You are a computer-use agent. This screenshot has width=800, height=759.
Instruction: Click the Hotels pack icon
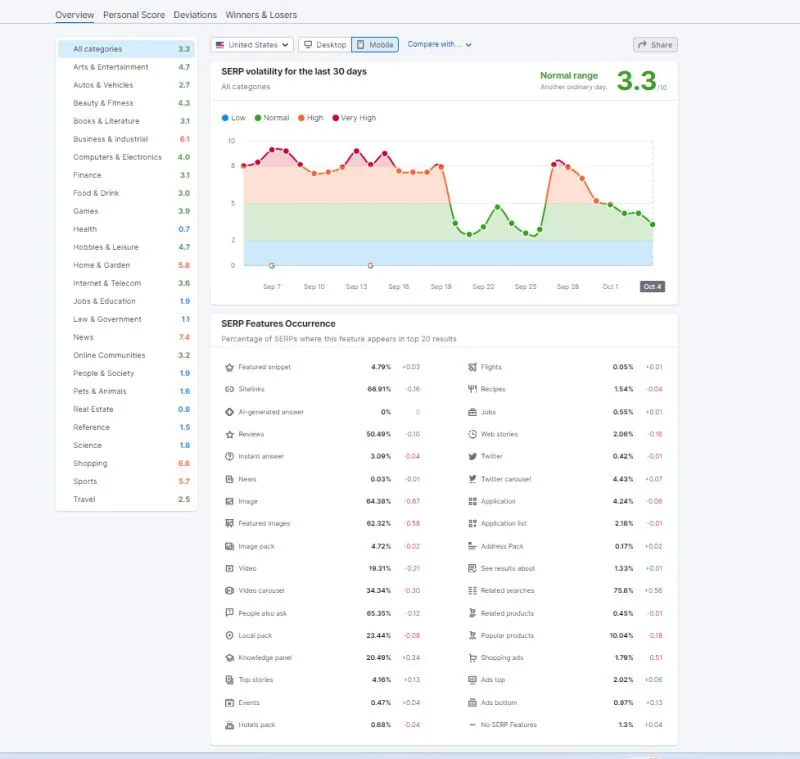click(x=229, y=725)
